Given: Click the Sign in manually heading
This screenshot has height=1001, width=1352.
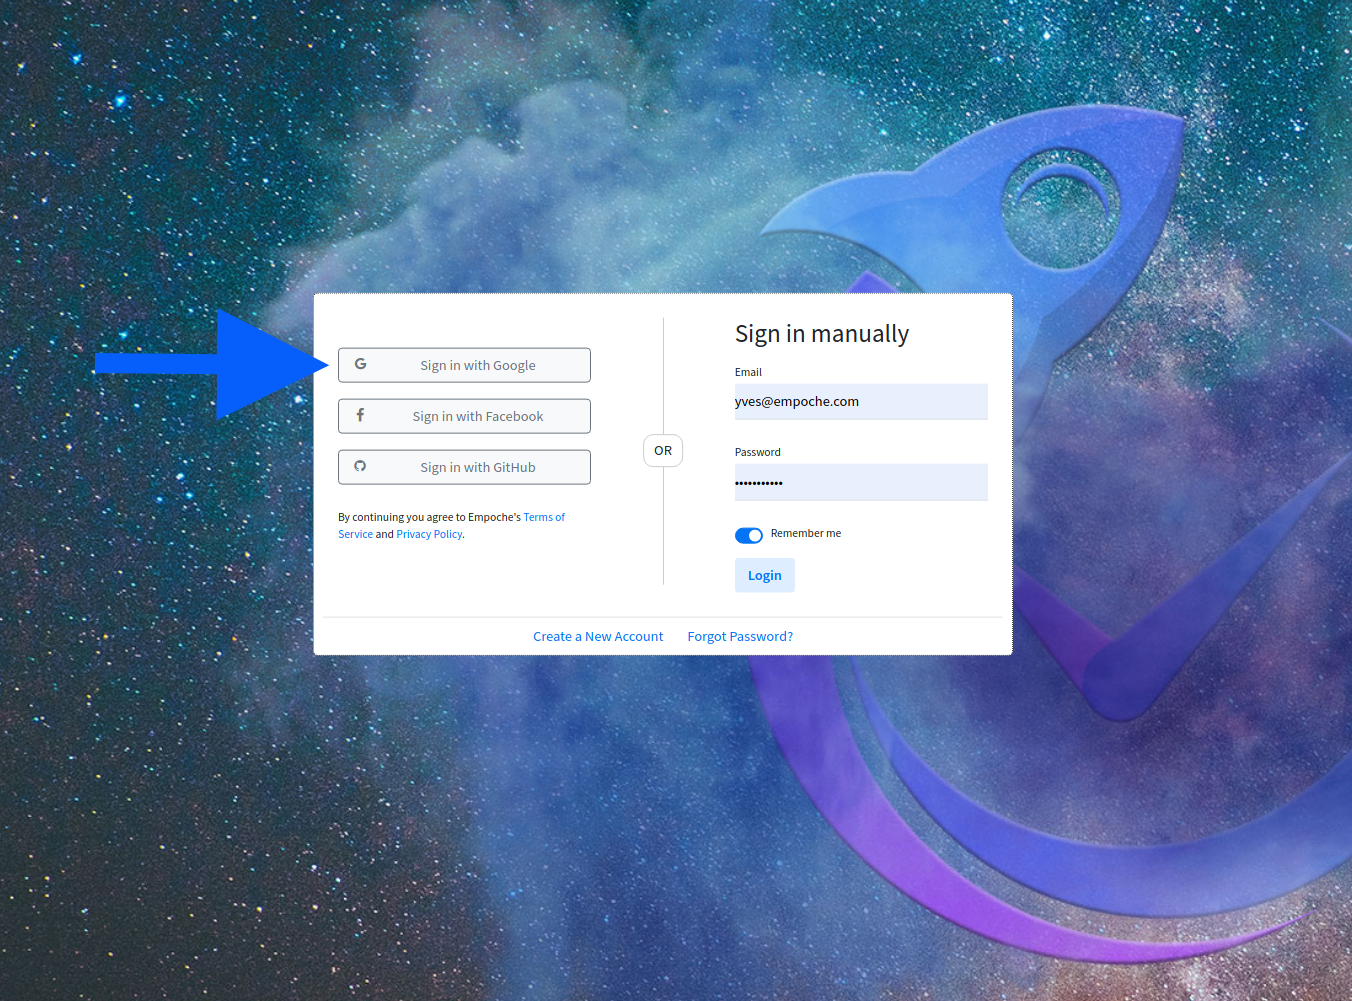Looking at the screenshot, I should (x=822, y=334).
